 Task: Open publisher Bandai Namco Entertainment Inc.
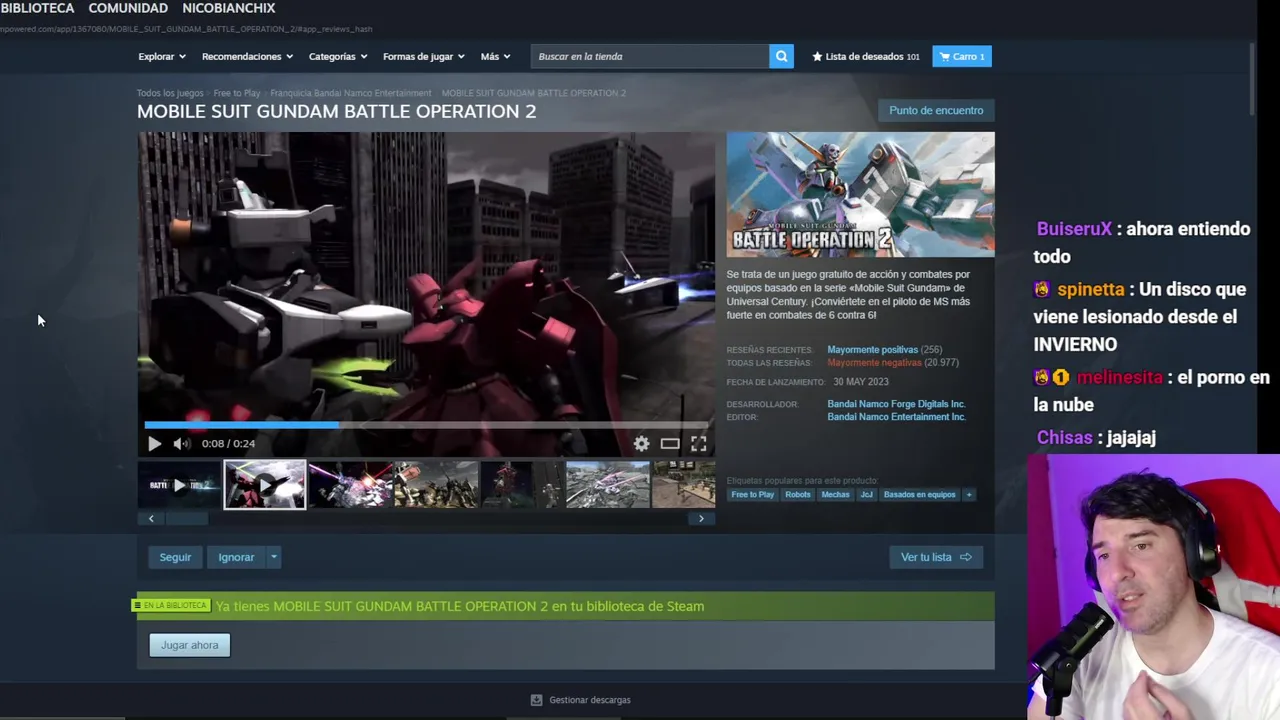896,417
